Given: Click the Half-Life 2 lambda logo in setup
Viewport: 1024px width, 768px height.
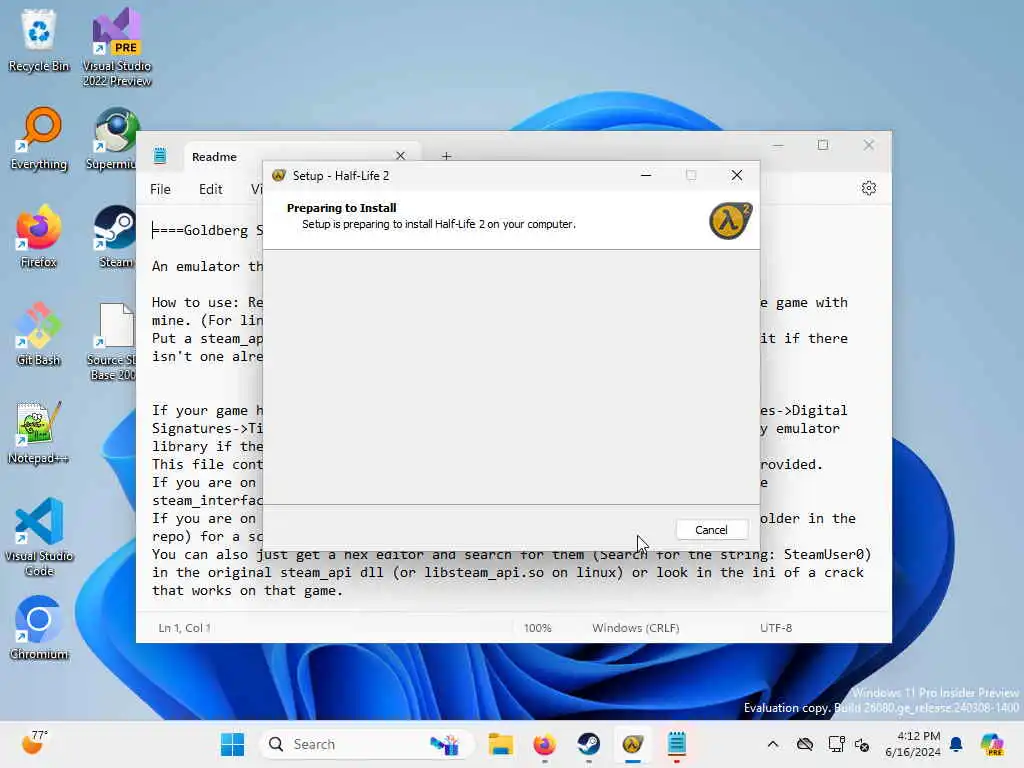Looking at the screenshot, I should coord(730,221).
